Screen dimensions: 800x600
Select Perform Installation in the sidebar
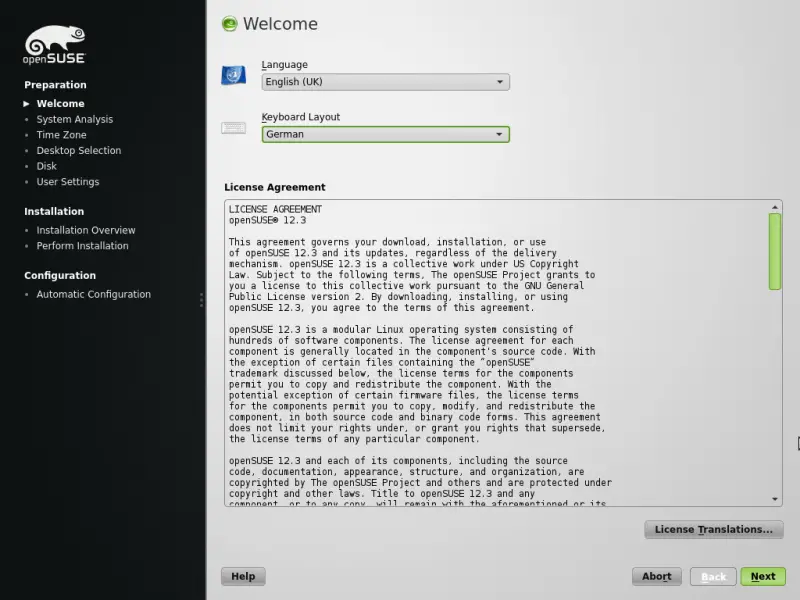click(x=82, y=245)
